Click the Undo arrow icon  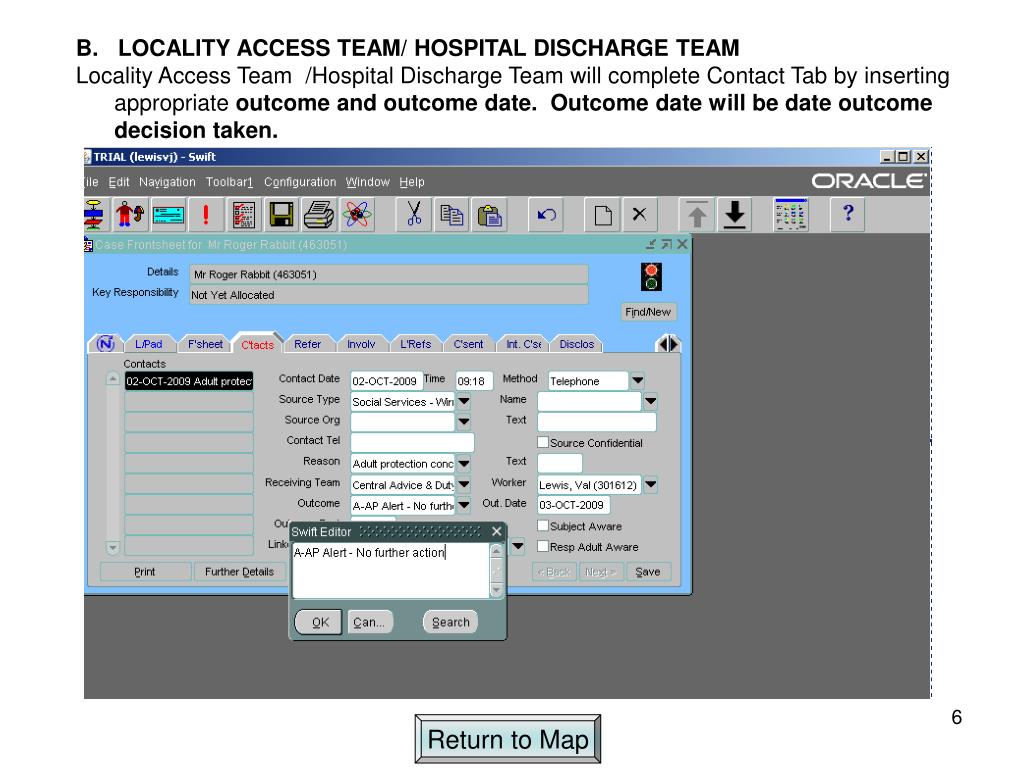(545, 214)
